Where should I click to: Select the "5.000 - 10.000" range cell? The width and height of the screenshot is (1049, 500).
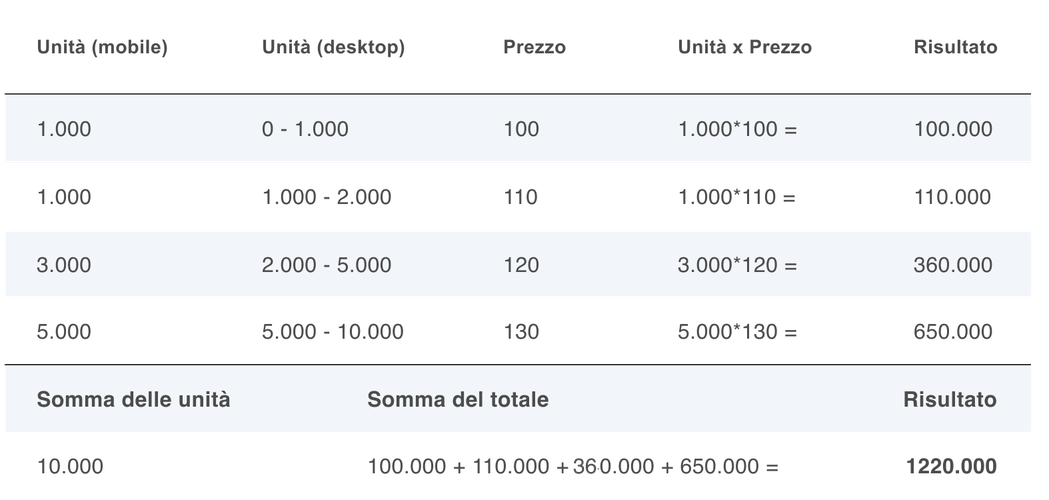pos(332,332)
